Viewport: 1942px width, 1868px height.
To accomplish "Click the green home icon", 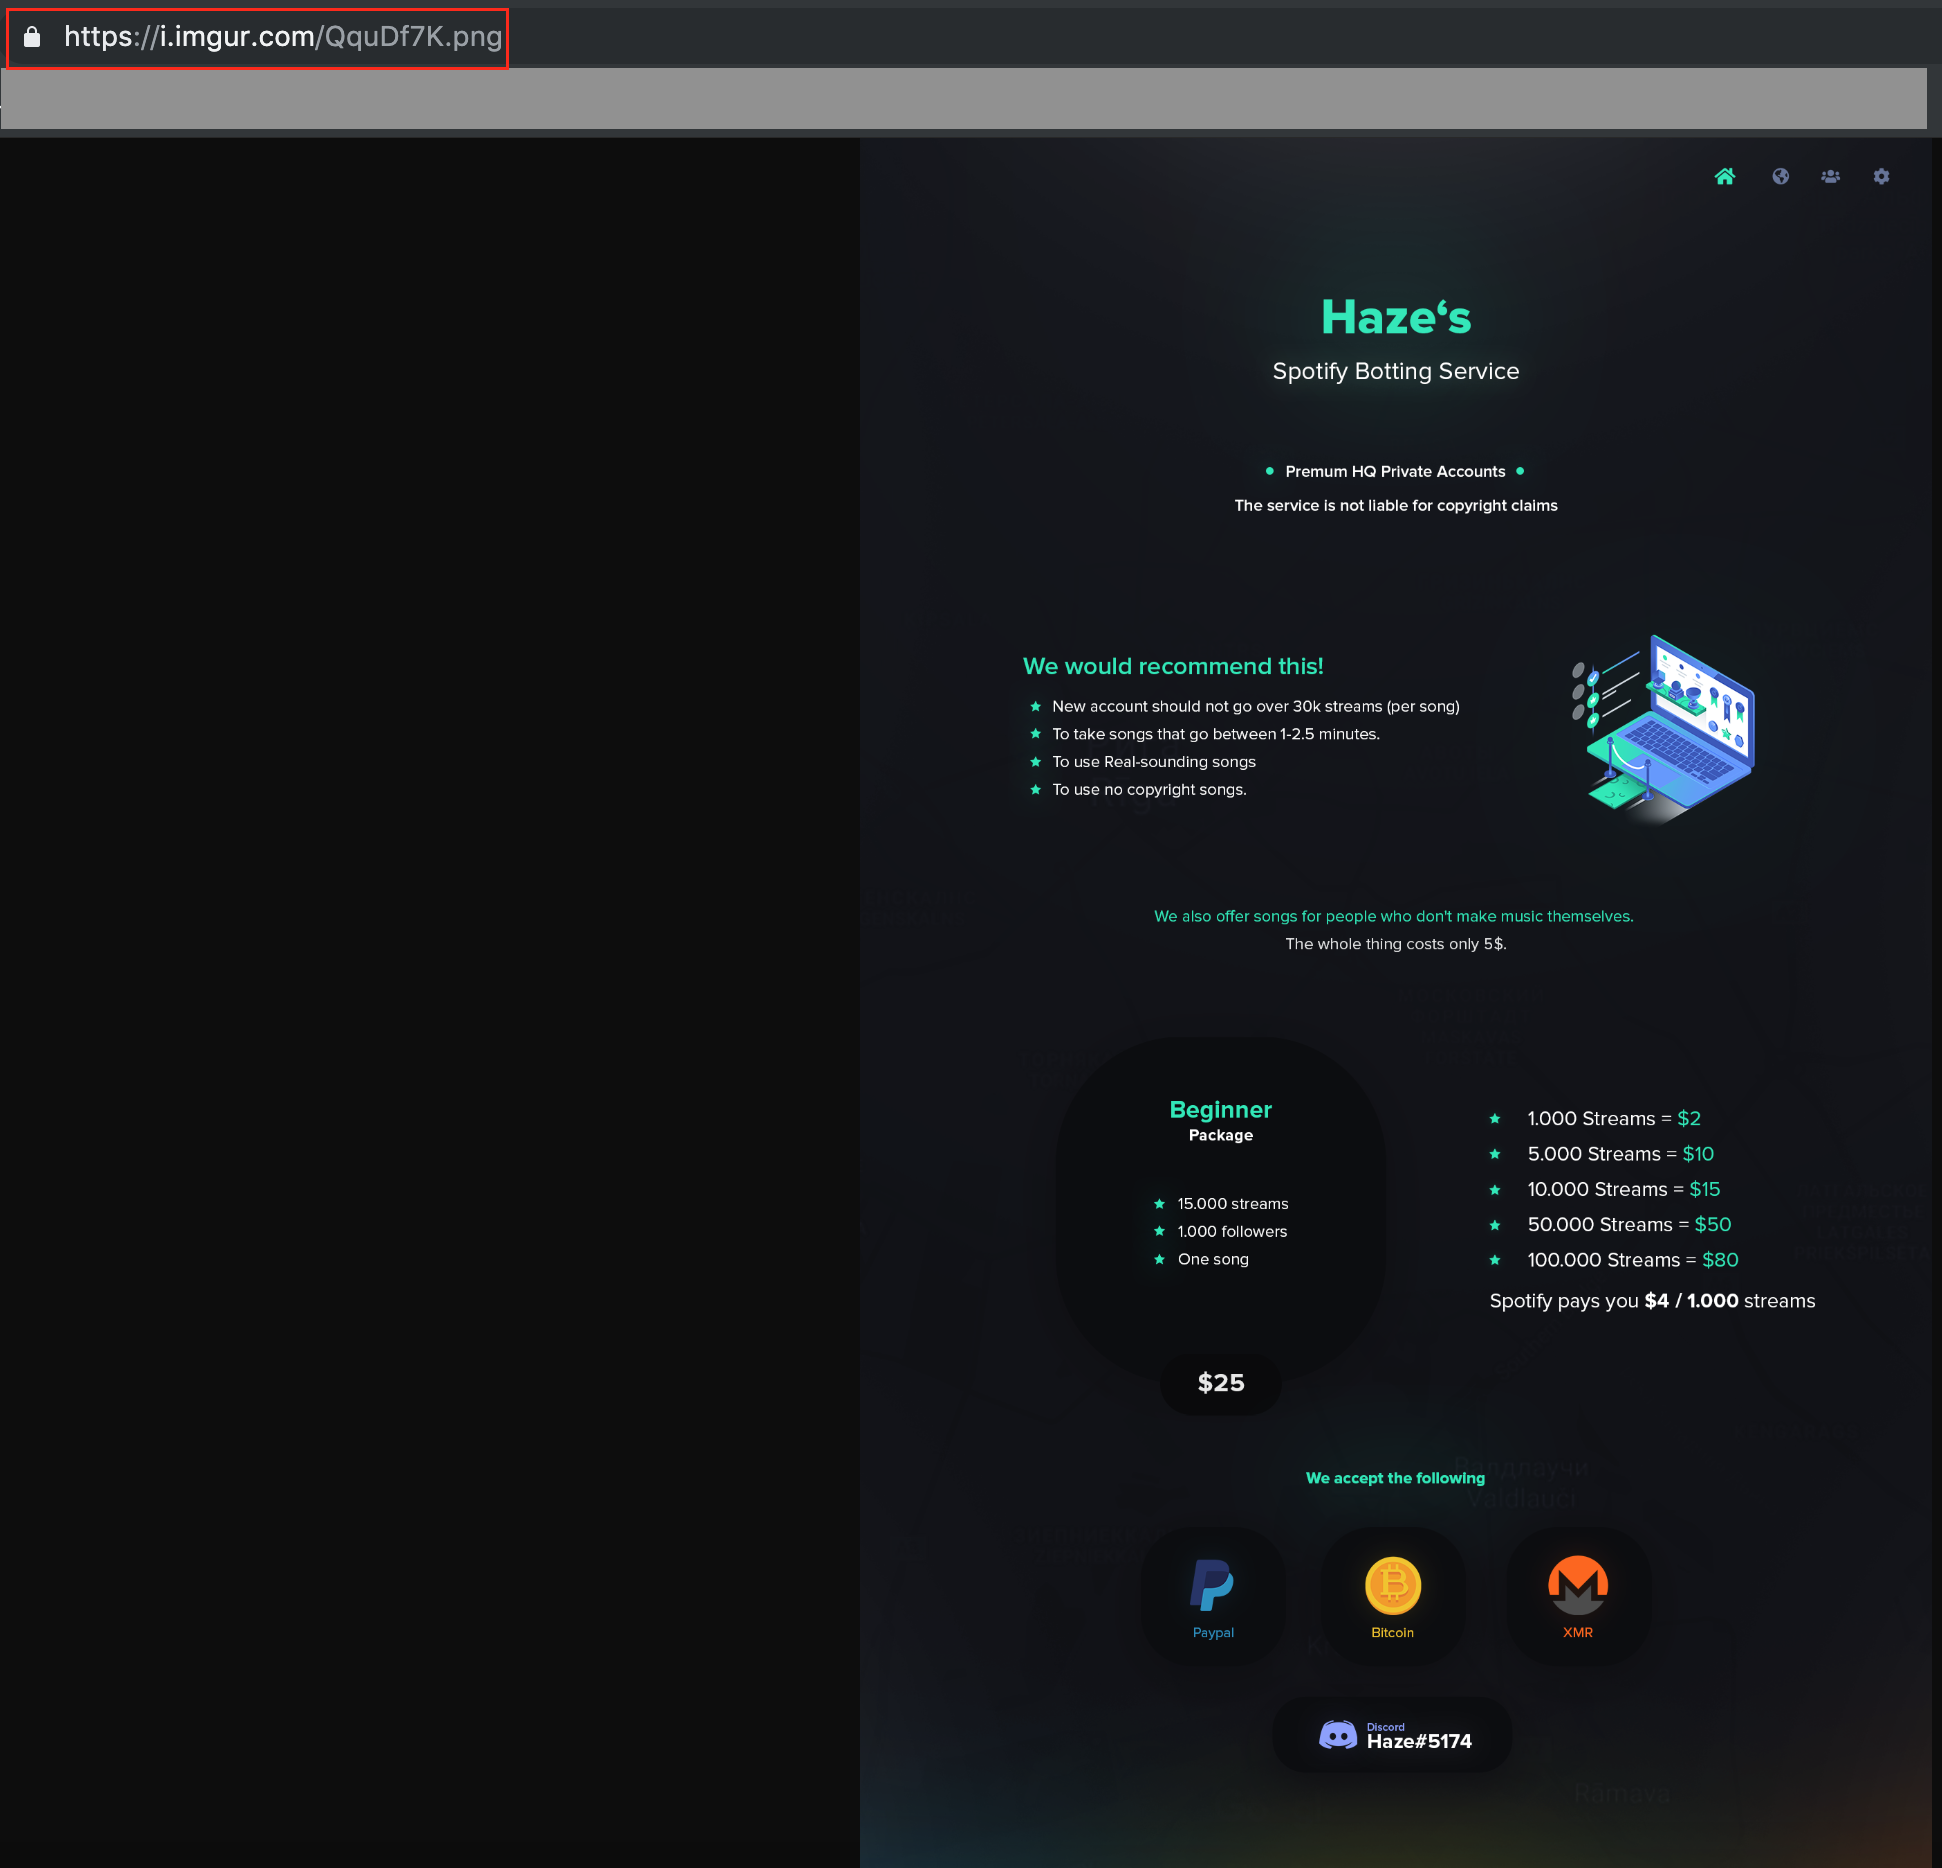I will [1725, 177].
